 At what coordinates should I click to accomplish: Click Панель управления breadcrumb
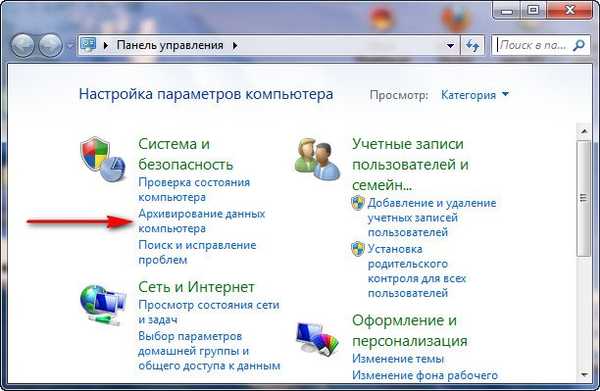point(170,45)
